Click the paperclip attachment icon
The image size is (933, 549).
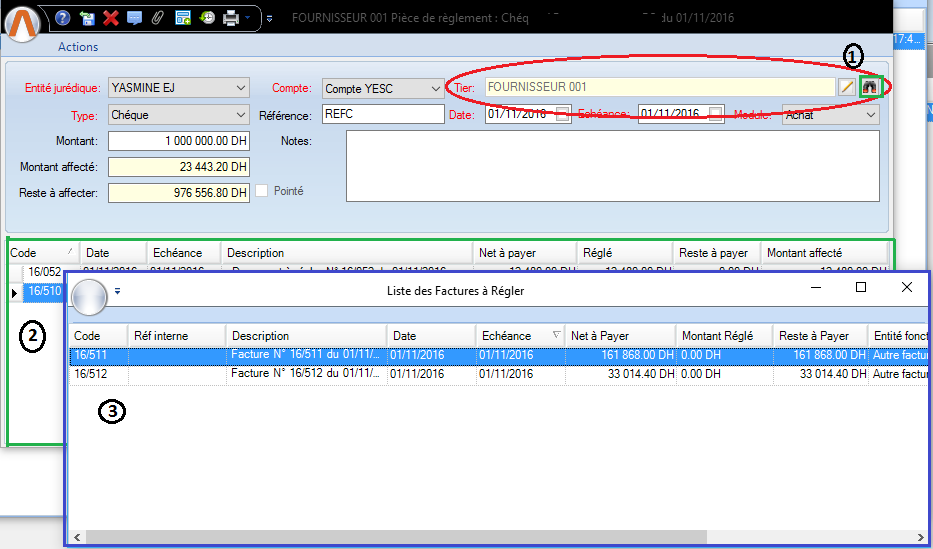click(x=158, y=18)
